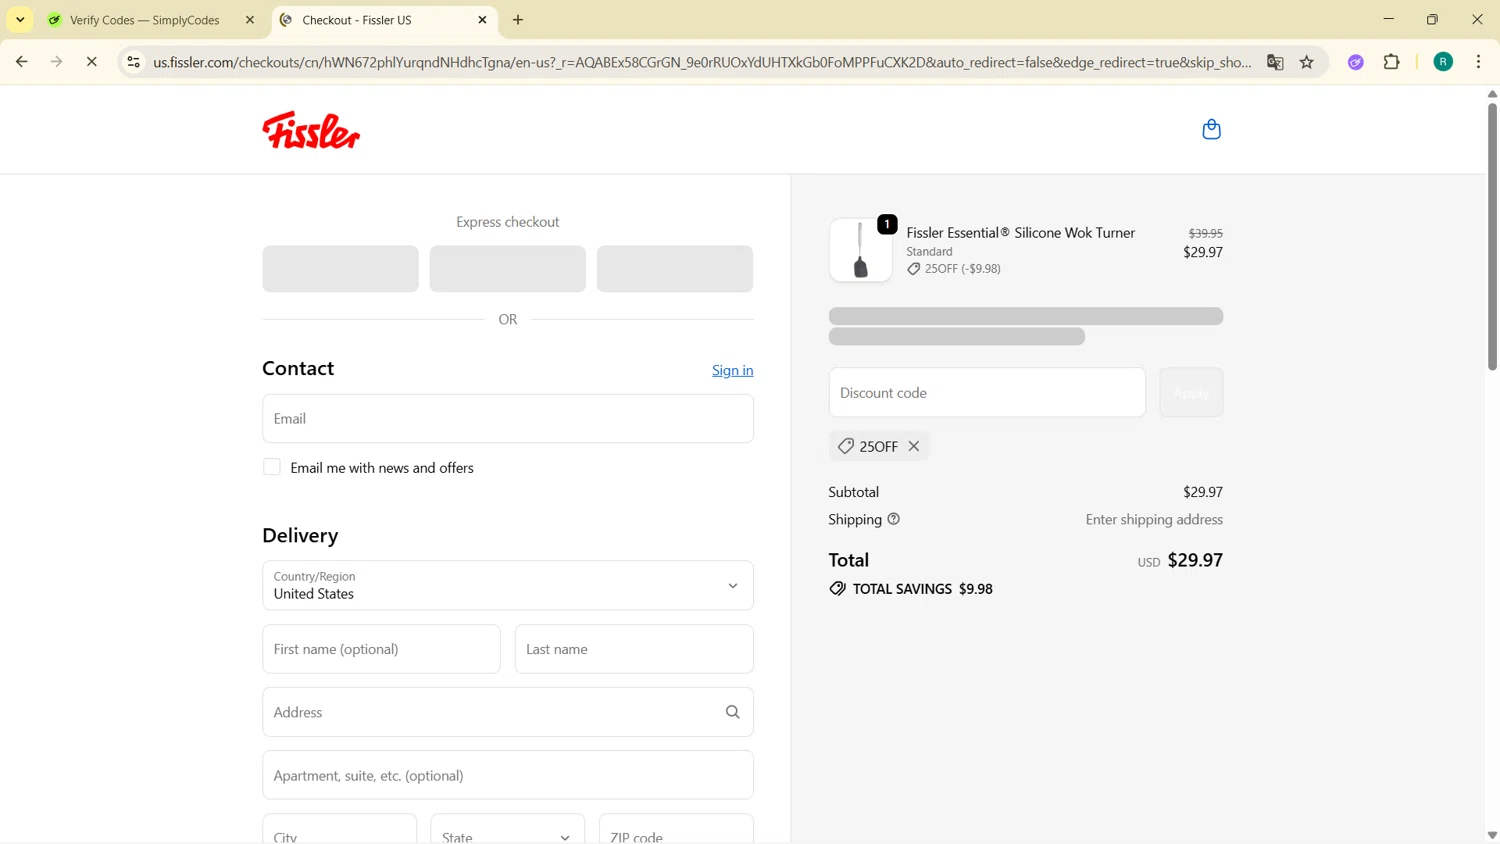1500x844 pixels.
Task: Click the scrollbar up arrow
Action: (1492, 94)
